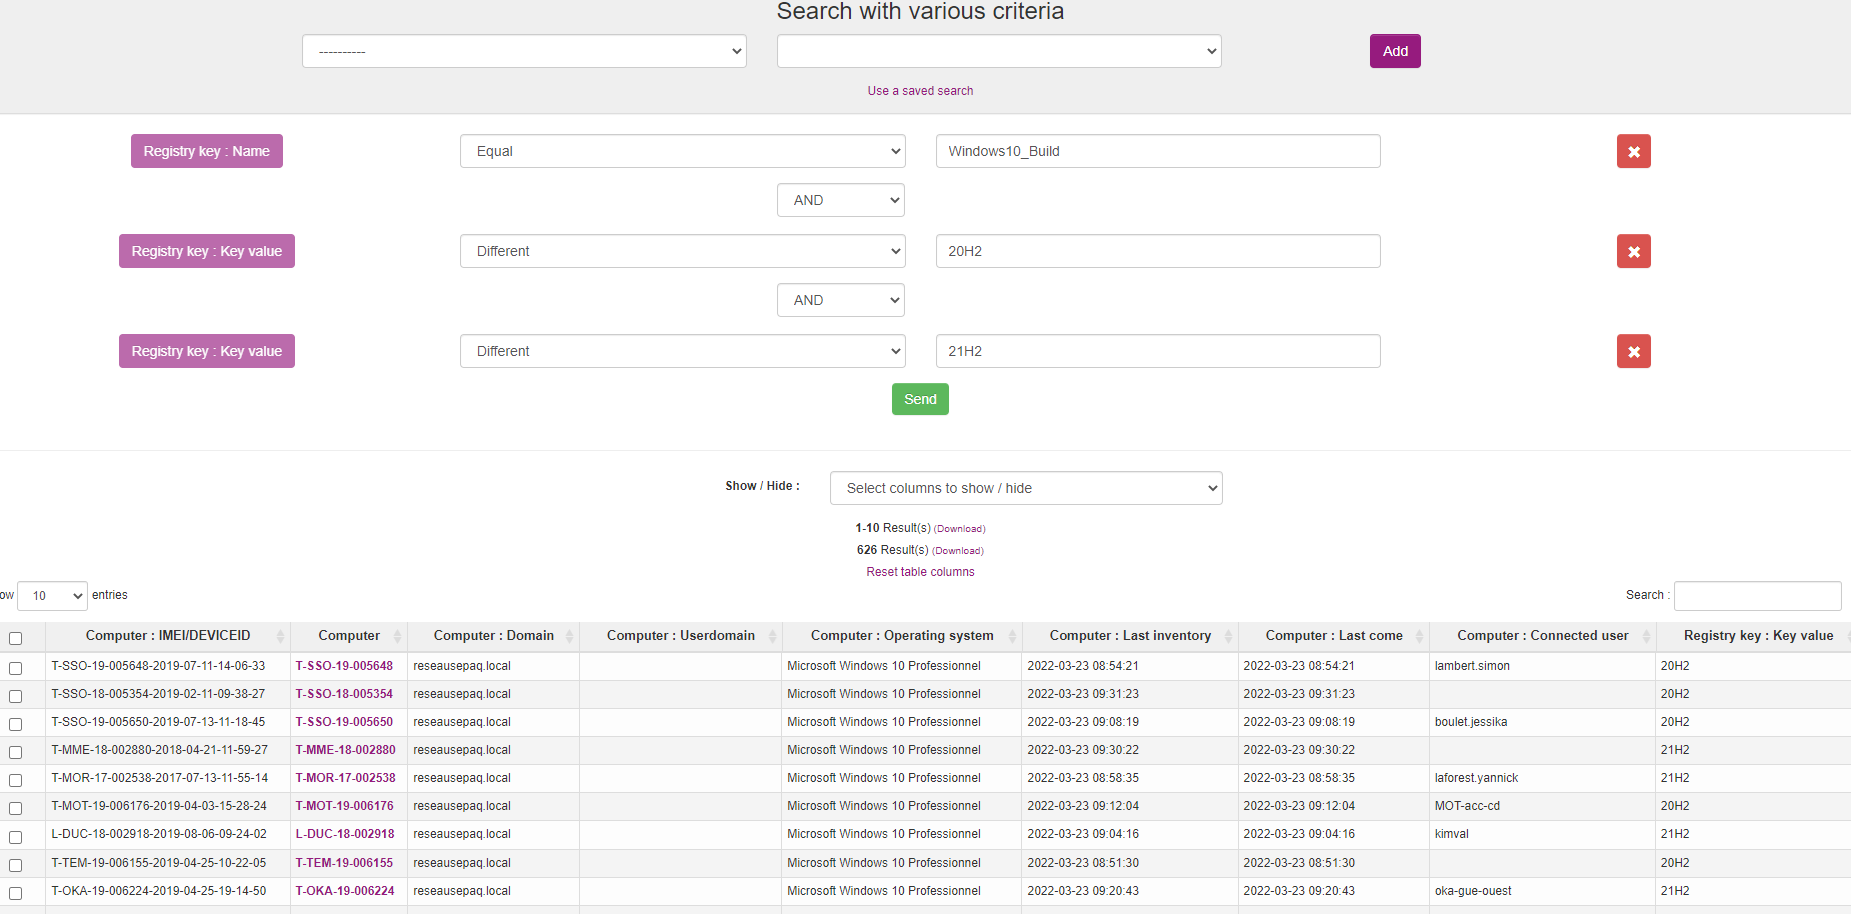Sort by 'Computer : Last inventory'
The width and height of the screenshot is (1851, 914).
(1129, 636)
